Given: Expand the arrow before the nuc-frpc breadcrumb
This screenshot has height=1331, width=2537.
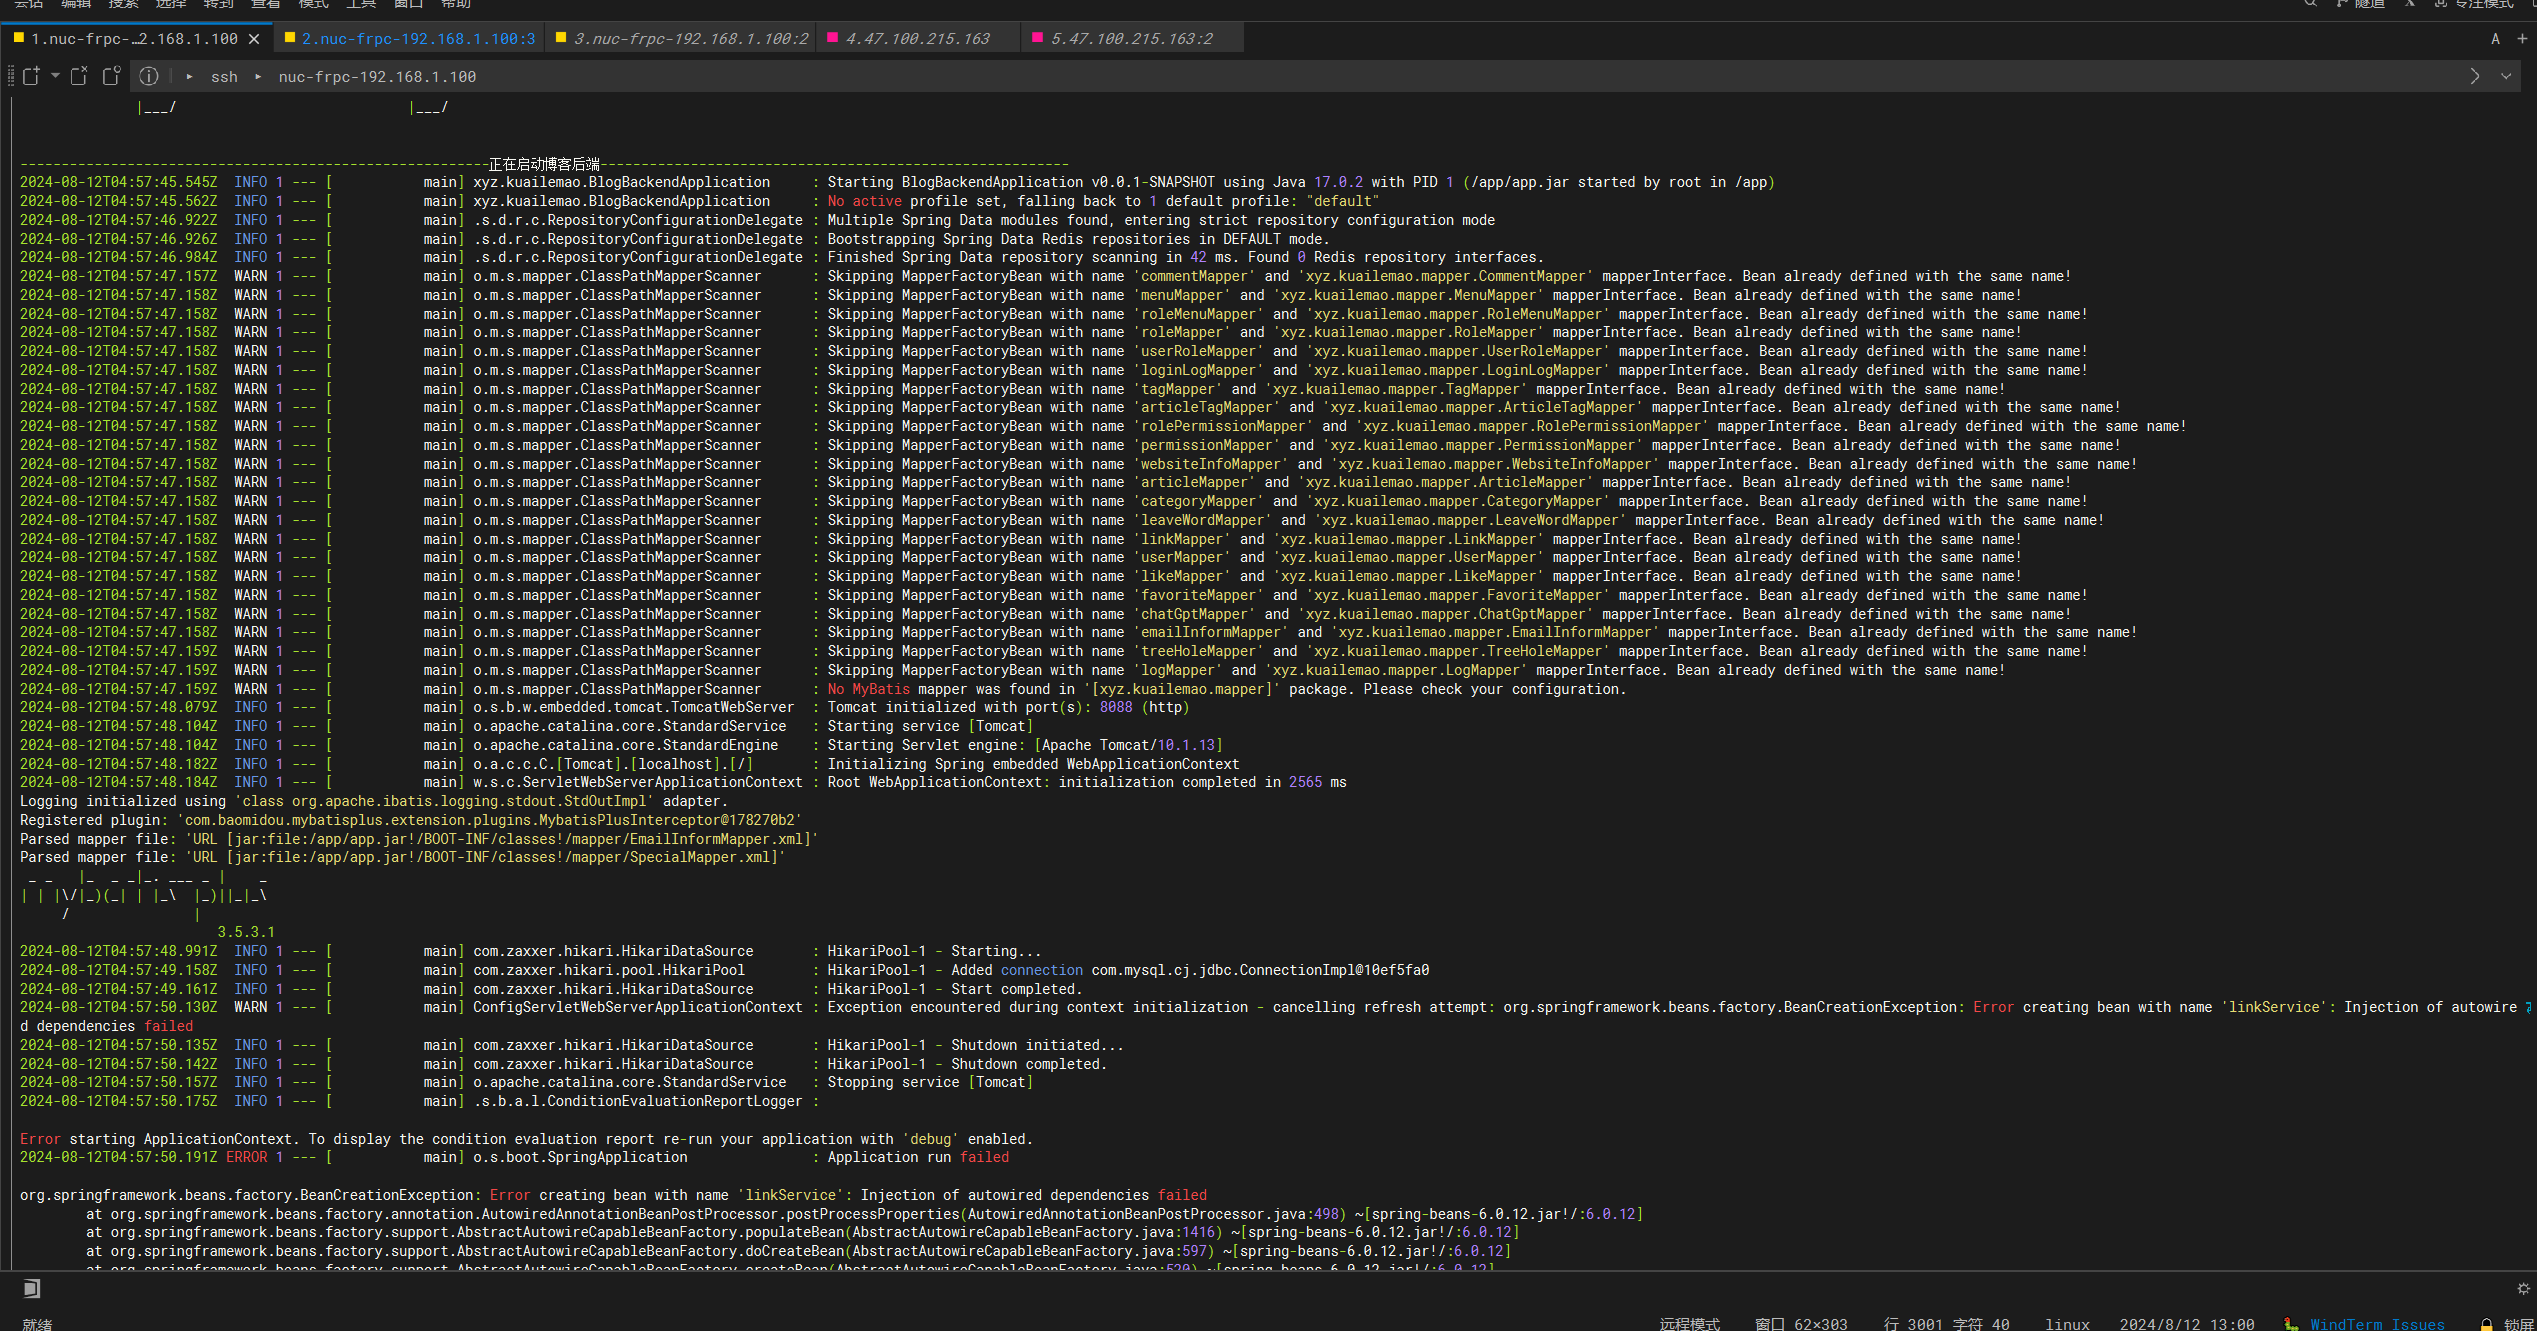Looking at the screenshot, I should click(x=258, y=77).
